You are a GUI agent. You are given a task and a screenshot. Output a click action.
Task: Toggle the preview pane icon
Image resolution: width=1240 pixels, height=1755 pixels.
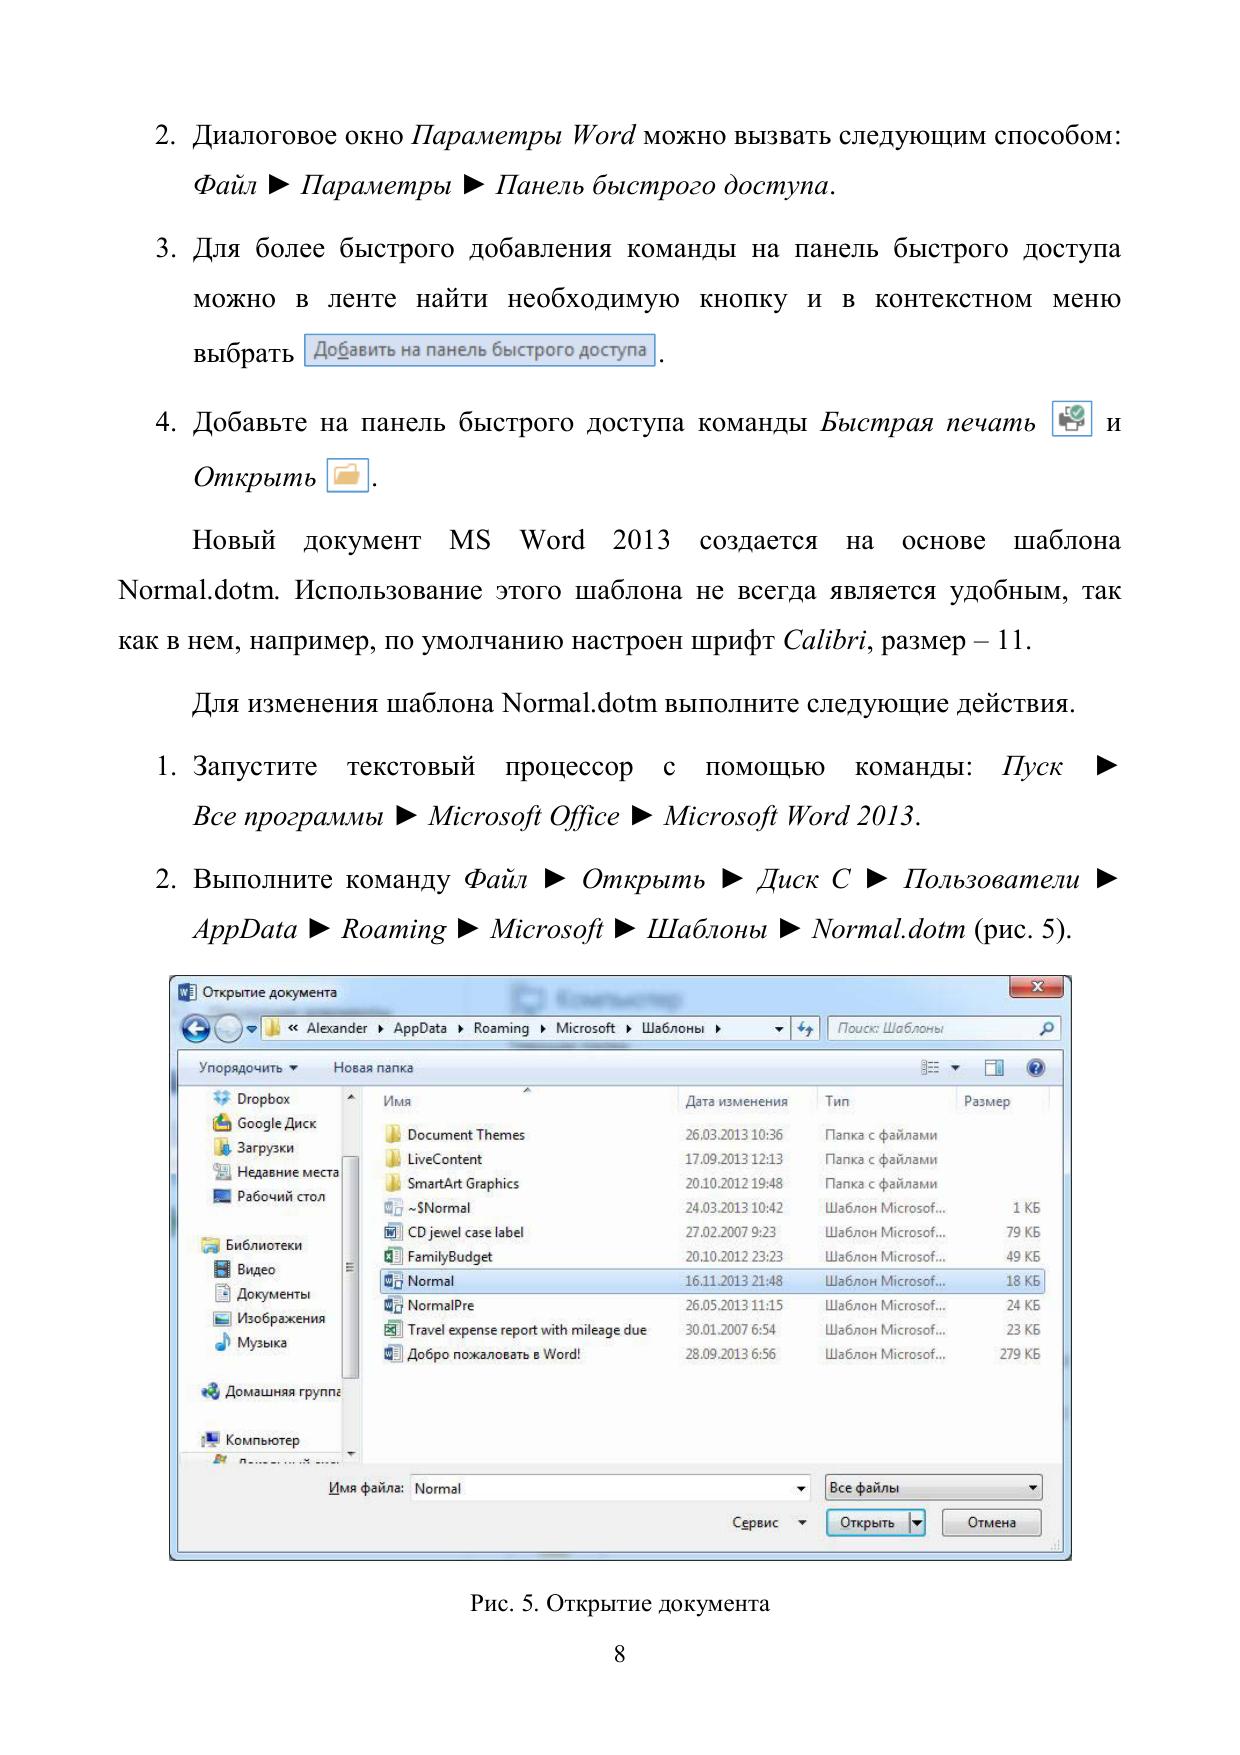(x=993, y=1068)
